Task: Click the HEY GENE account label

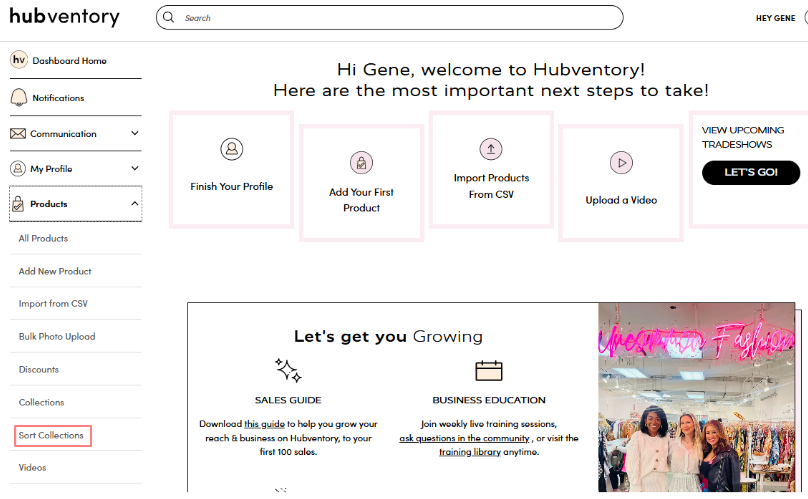Action: tap(776, 18)
